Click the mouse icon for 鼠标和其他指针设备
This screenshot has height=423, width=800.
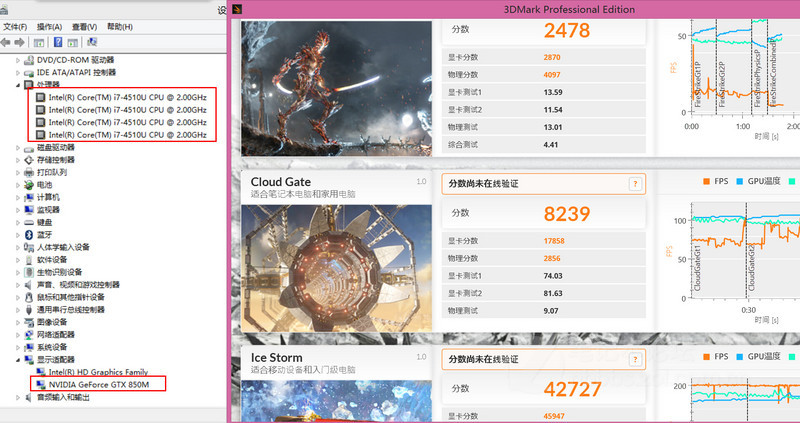29,297
